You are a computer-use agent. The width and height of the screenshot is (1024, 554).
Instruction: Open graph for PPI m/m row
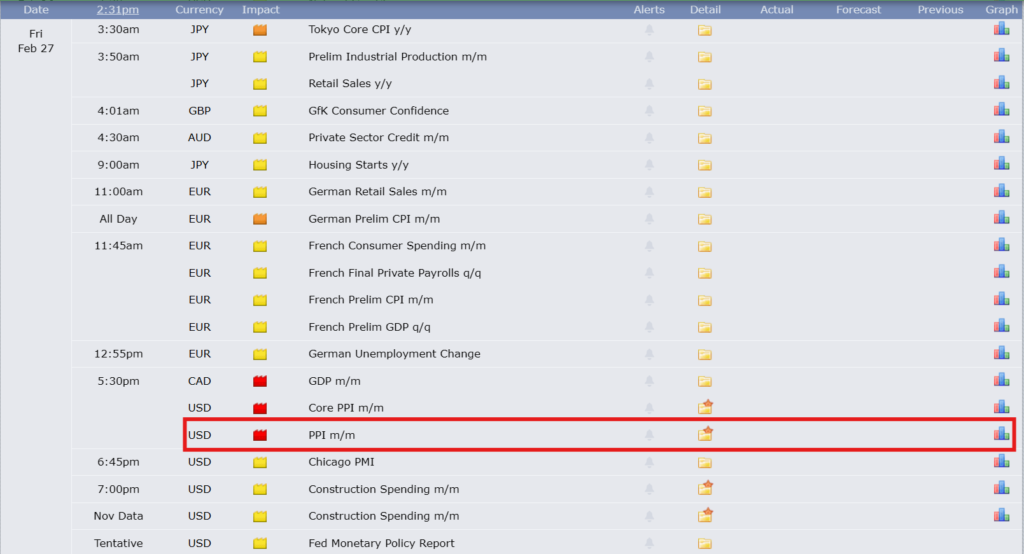[1001, 434]
